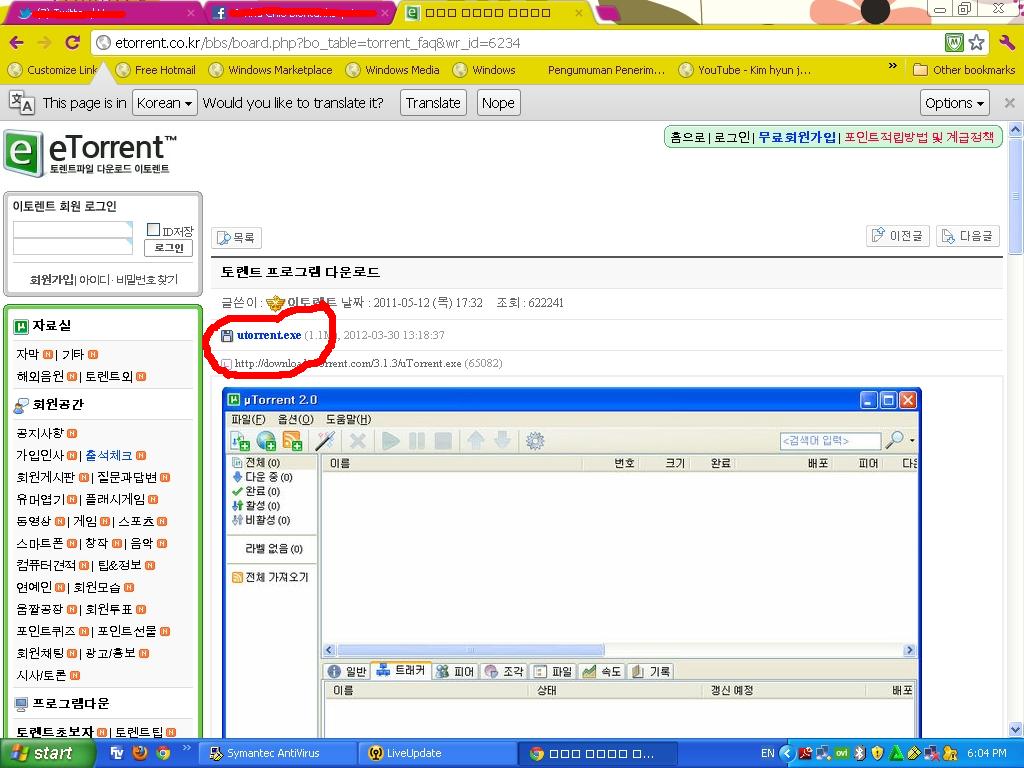The width and height of the screenshot is (1024, 768).
Task: Reload the current page
Action: (72, 43)
